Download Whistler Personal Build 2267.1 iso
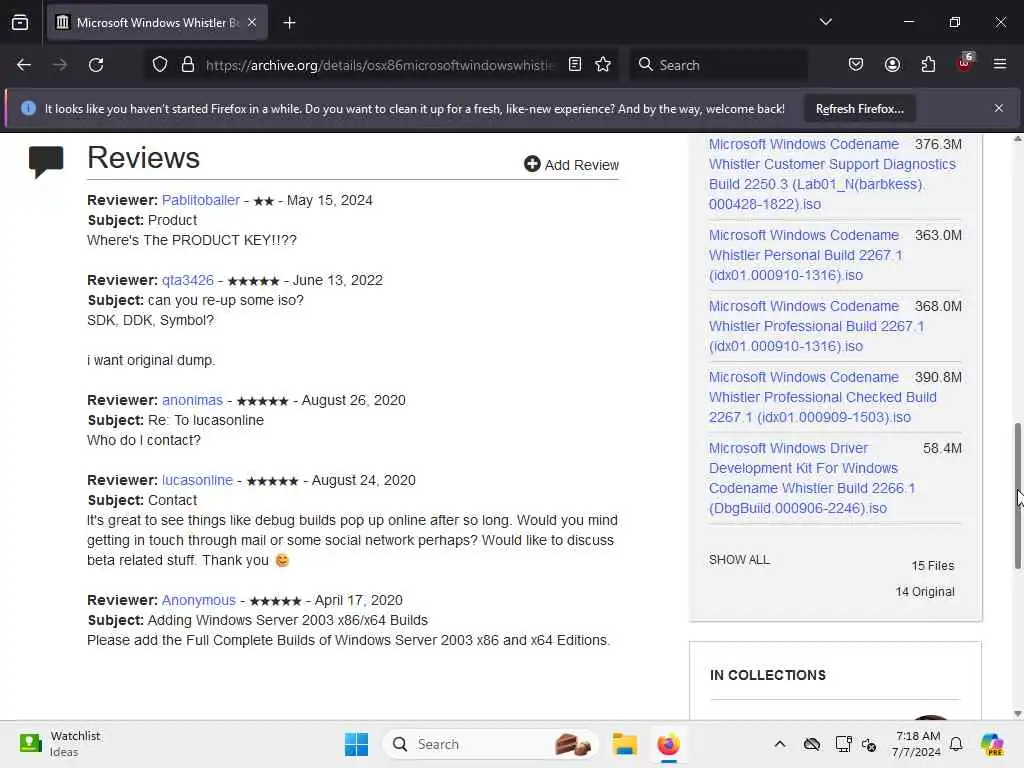Screen dimensions: 1024x768 [x=805, y=255]
